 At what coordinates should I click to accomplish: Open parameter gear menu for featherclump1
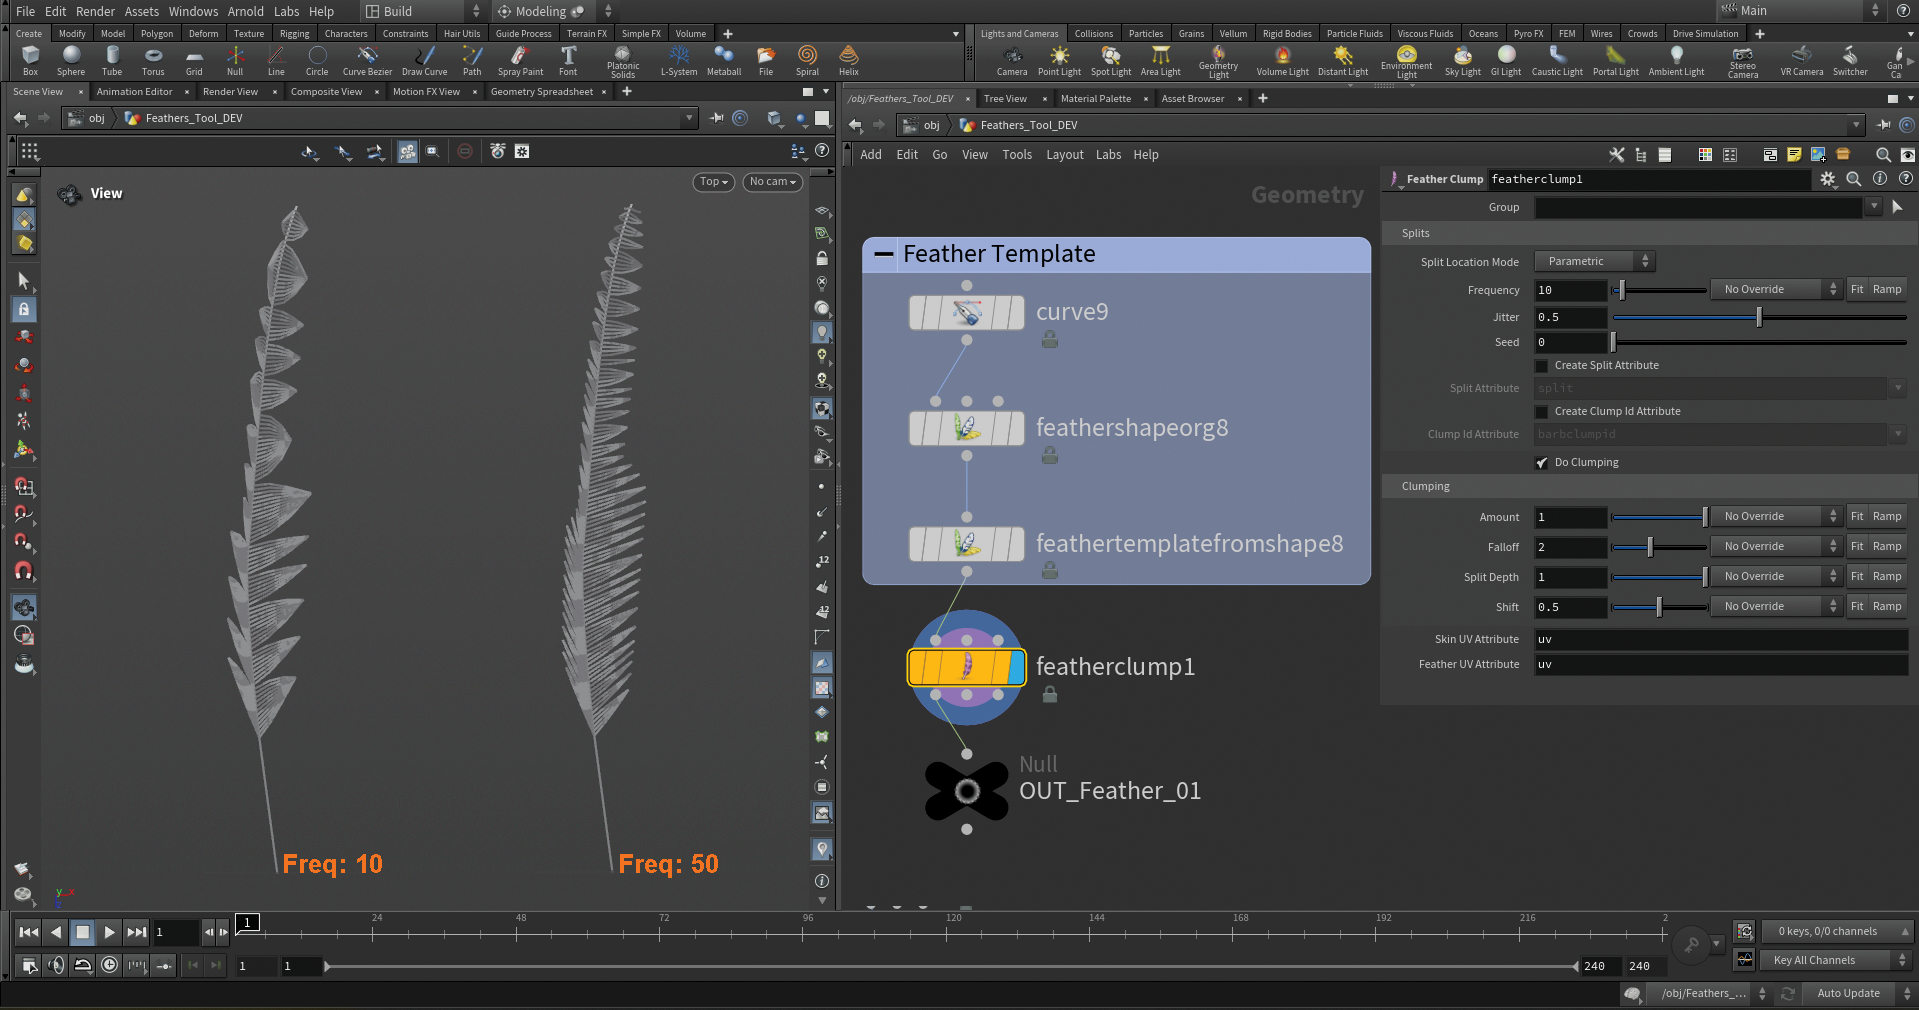pyautogui.click(x=1828, y=179)
